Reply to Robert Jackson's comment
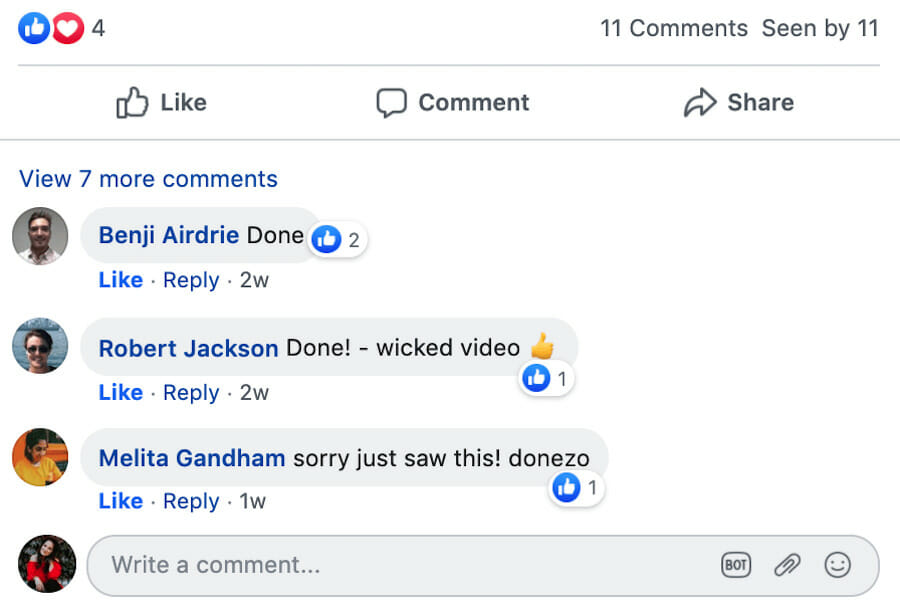 [191, 393]
